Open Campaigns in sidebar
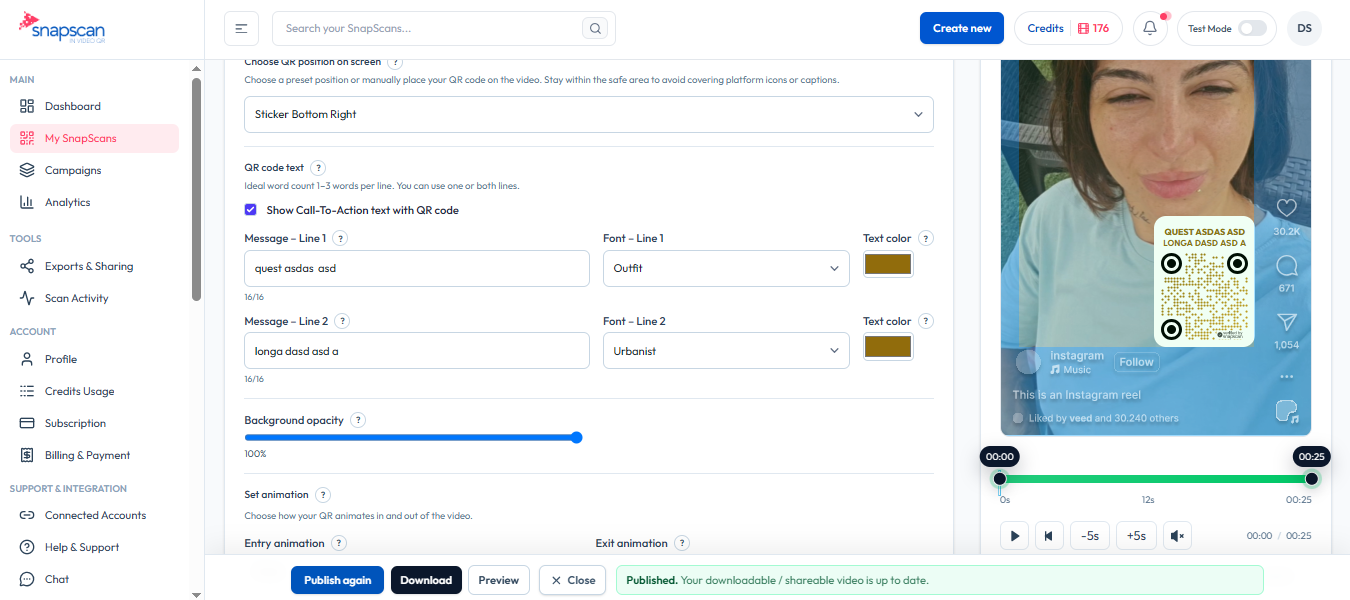The image size is (1350, 600). [x=95, y=170]
